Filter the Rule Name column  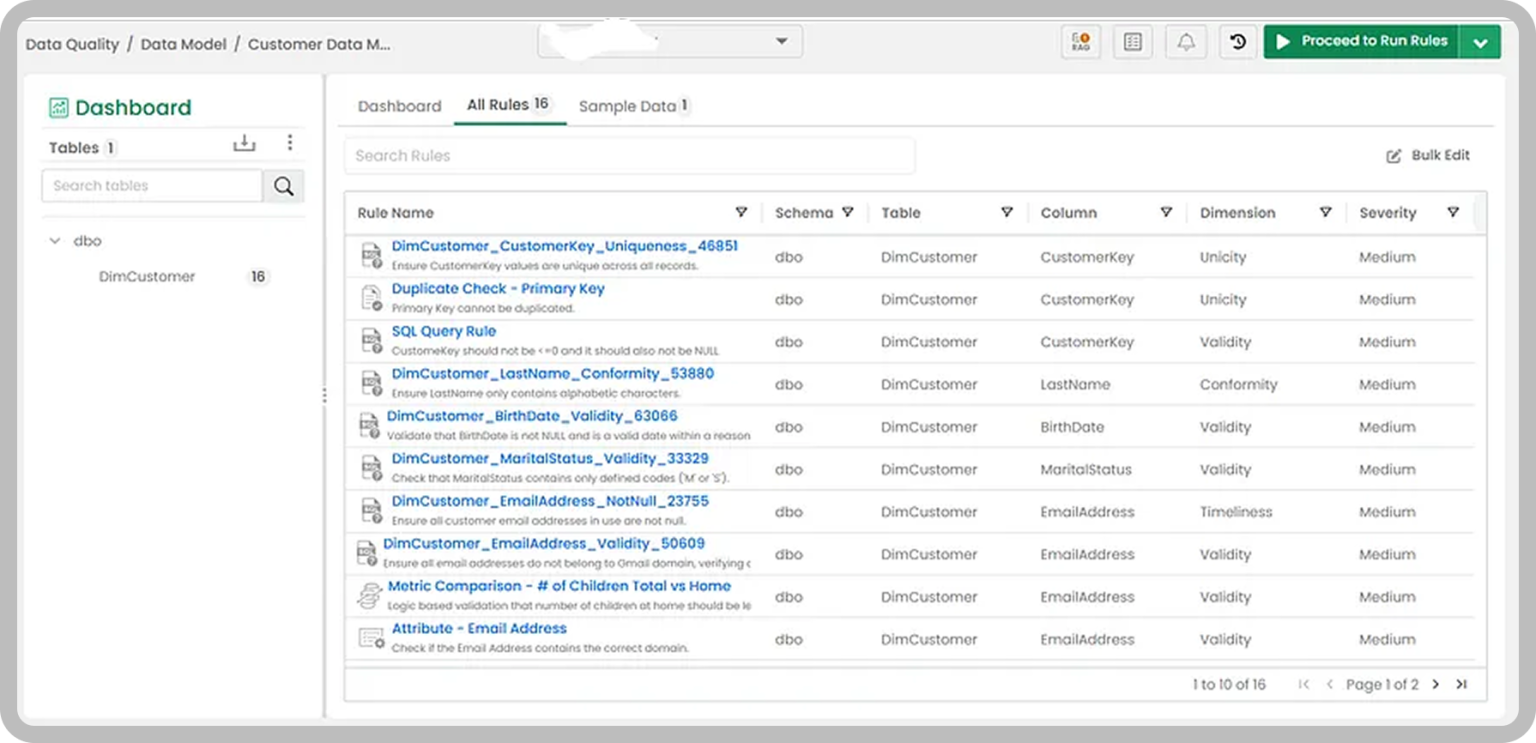tap(741, 212)
